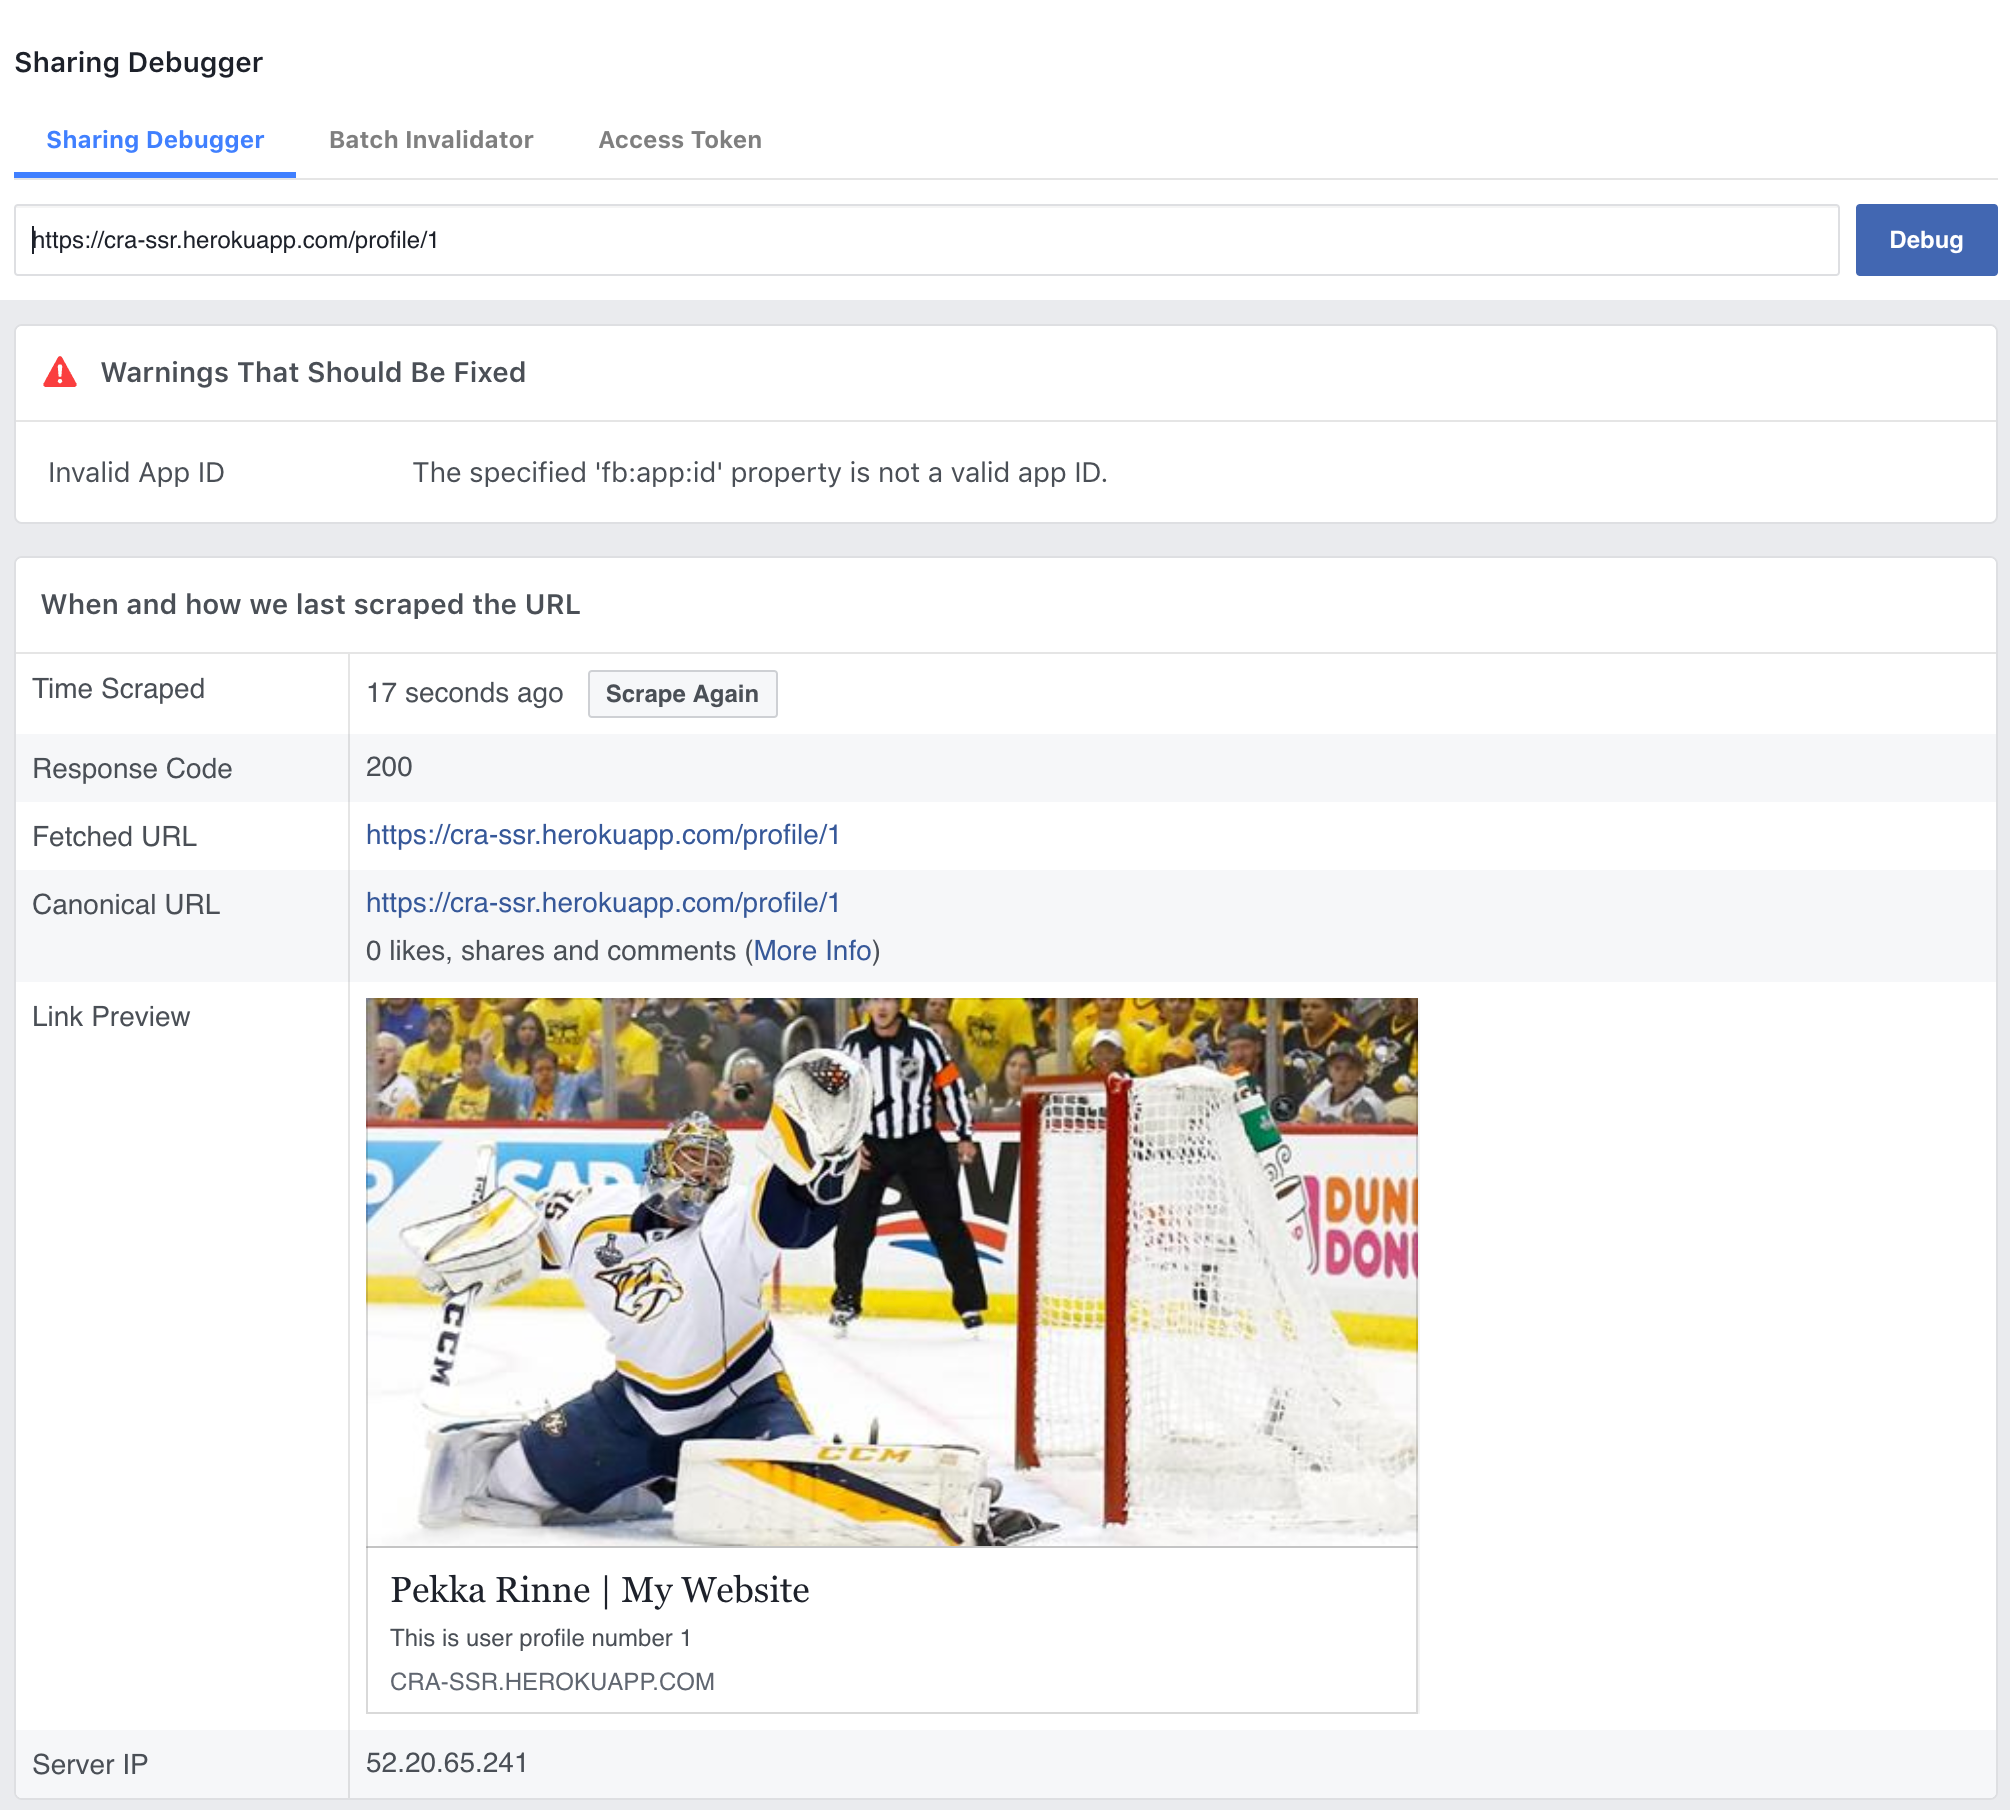This screenshot has height=1810, width=2010.
Task: Open the Access Token tab
Action: point(680,140)
